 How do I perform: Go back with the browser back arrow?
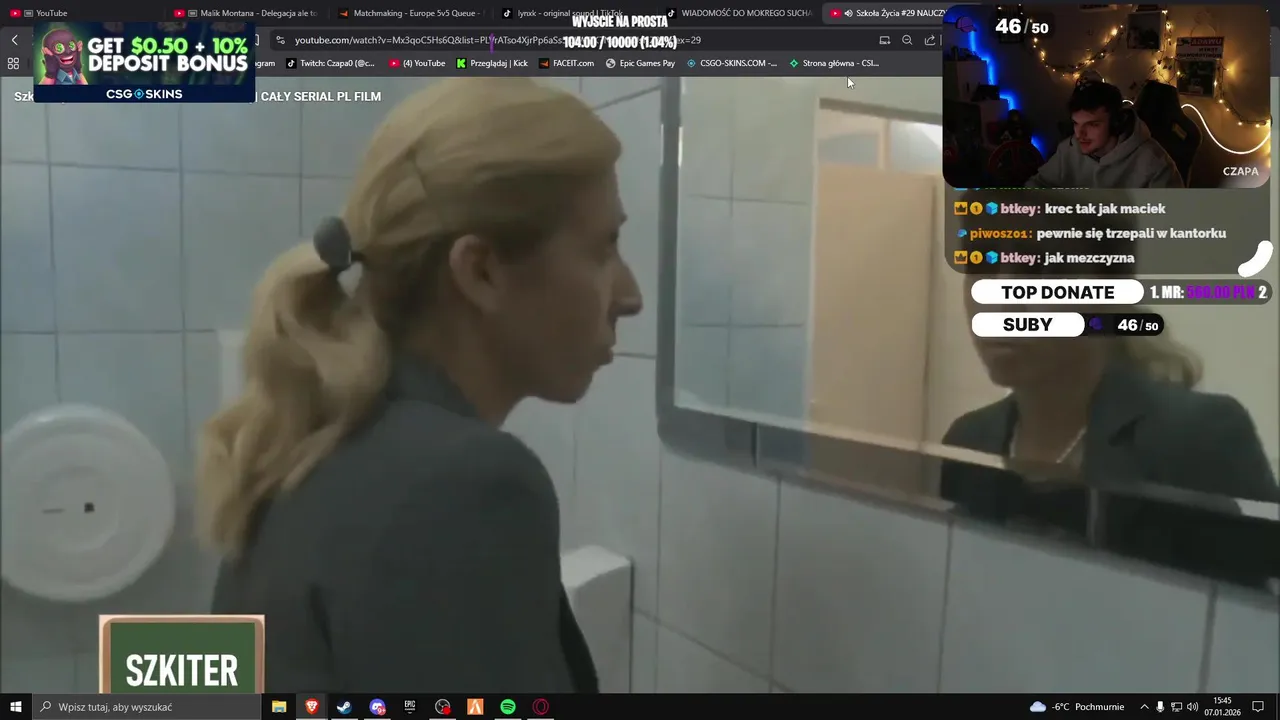pyautogui.click(x=14, y=40)
